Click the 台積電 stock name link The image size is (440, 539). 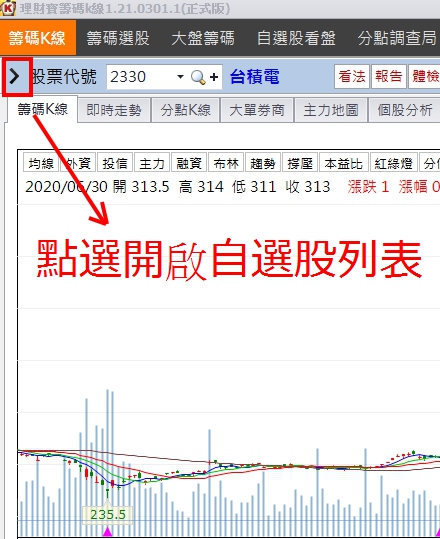click(254, 77)
